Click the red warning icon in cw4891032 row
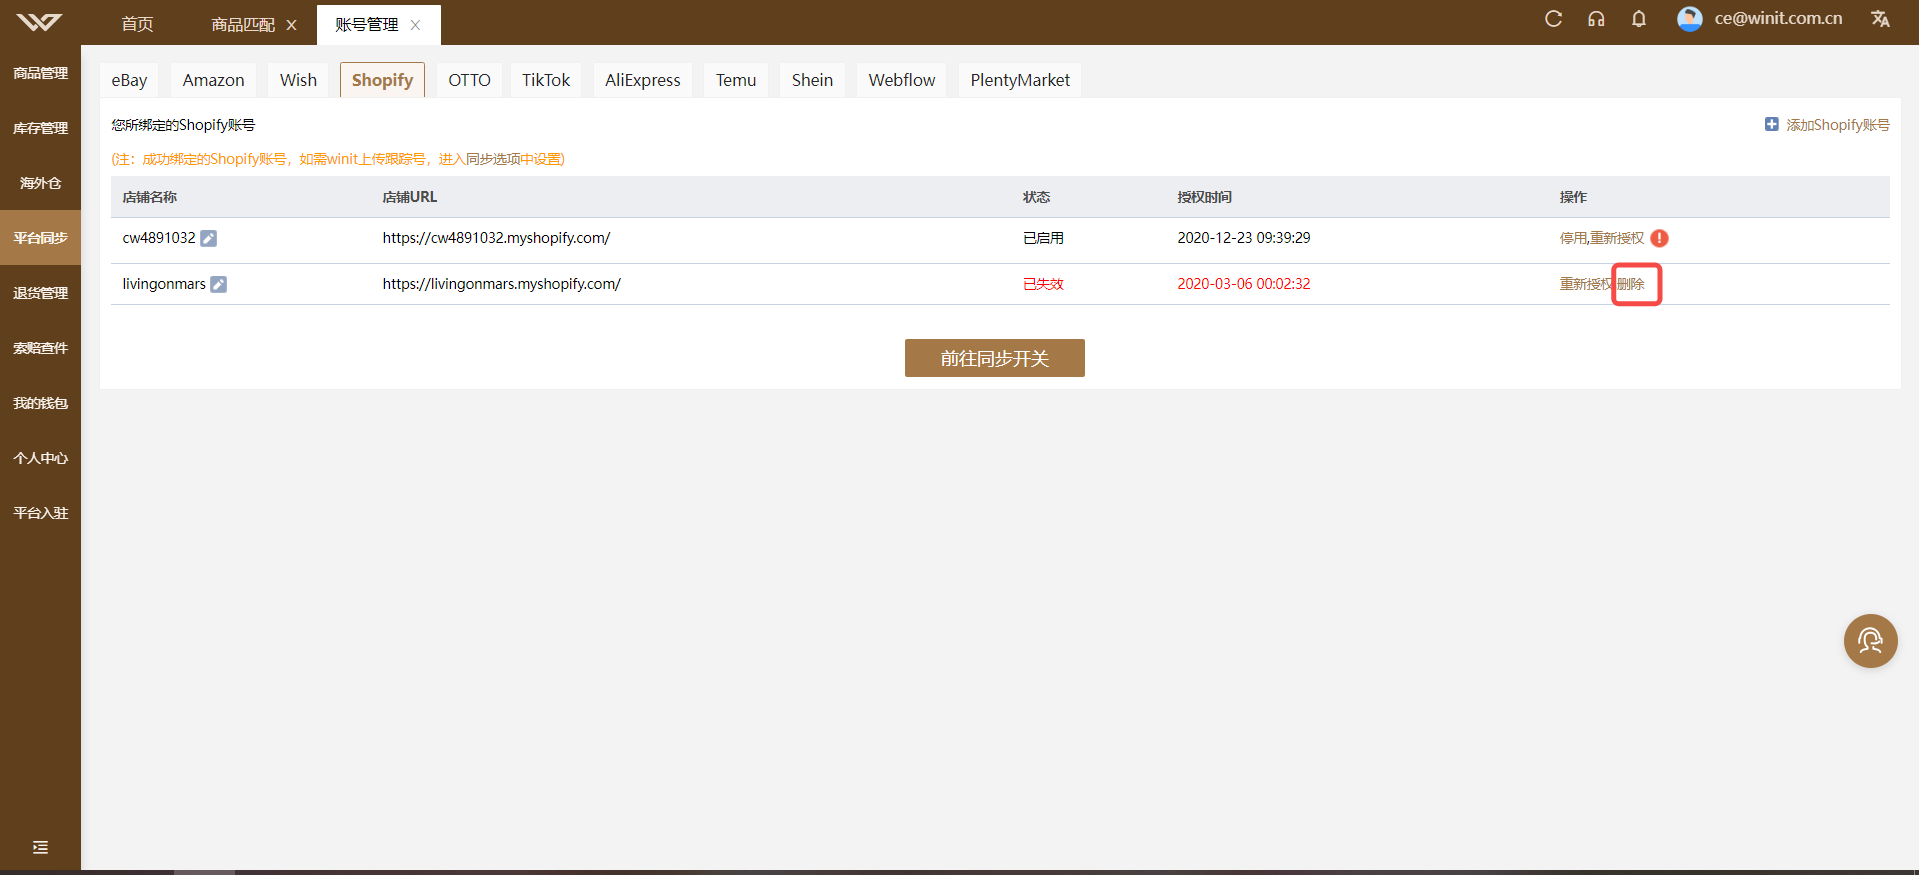Screen dimensions: 1919x875 1660,238
